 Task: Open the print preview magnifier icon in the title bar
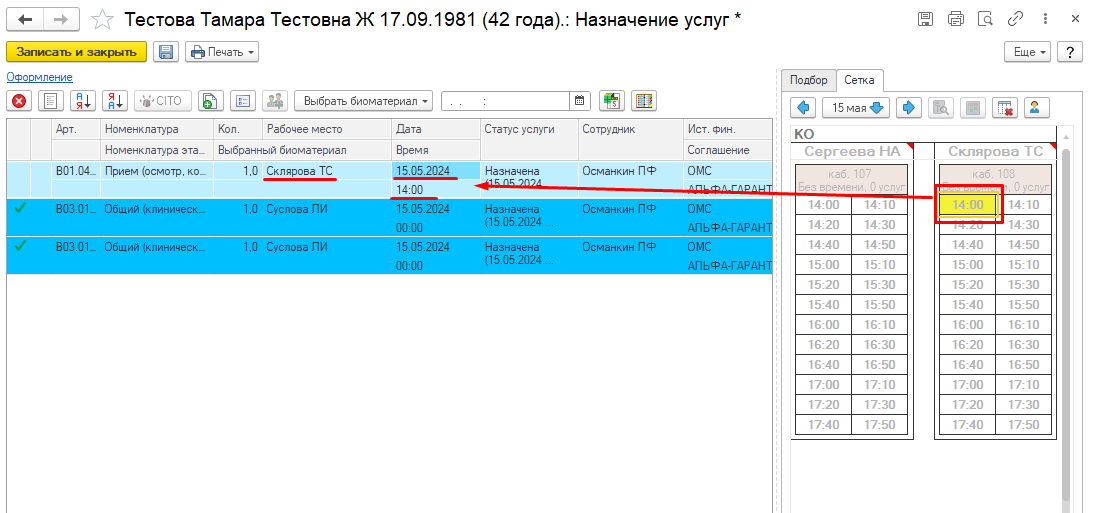click(985, 20)
